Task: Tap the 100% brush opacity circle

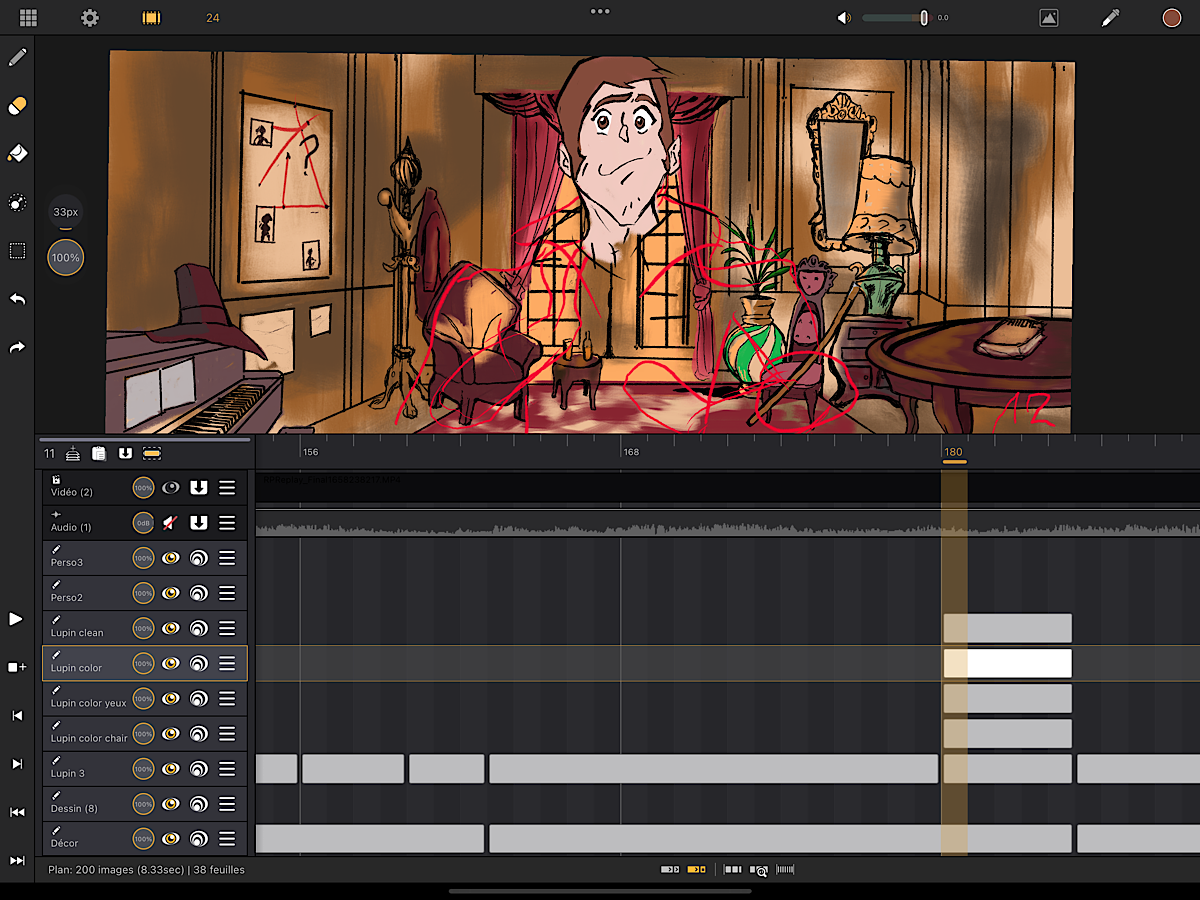Action: 66,258
